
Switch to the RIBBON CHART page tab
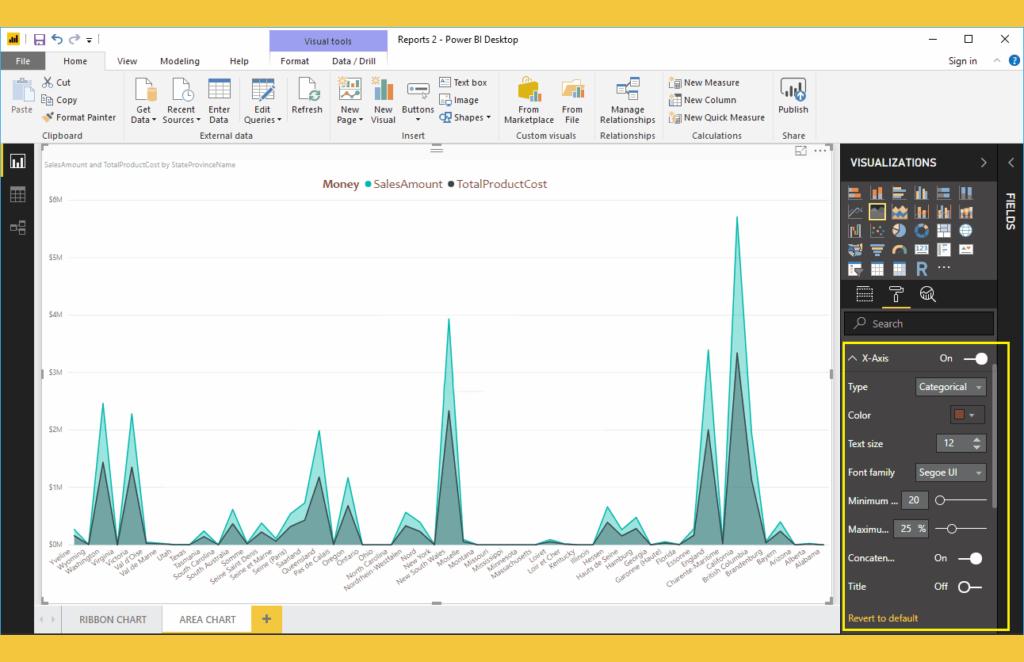(x=113, y=620)
